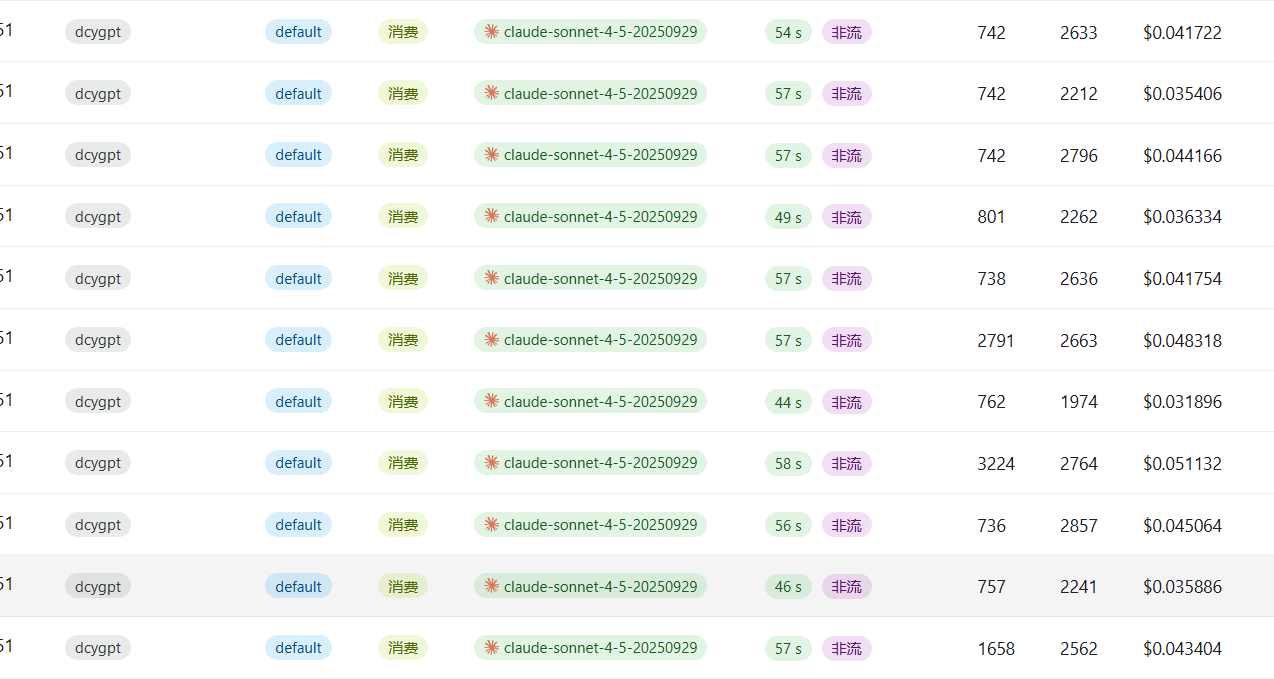
Task: Click the claude-sonnet-4-5-20250929 model tag in the $0.035406 row
Action: pos(590,94)
